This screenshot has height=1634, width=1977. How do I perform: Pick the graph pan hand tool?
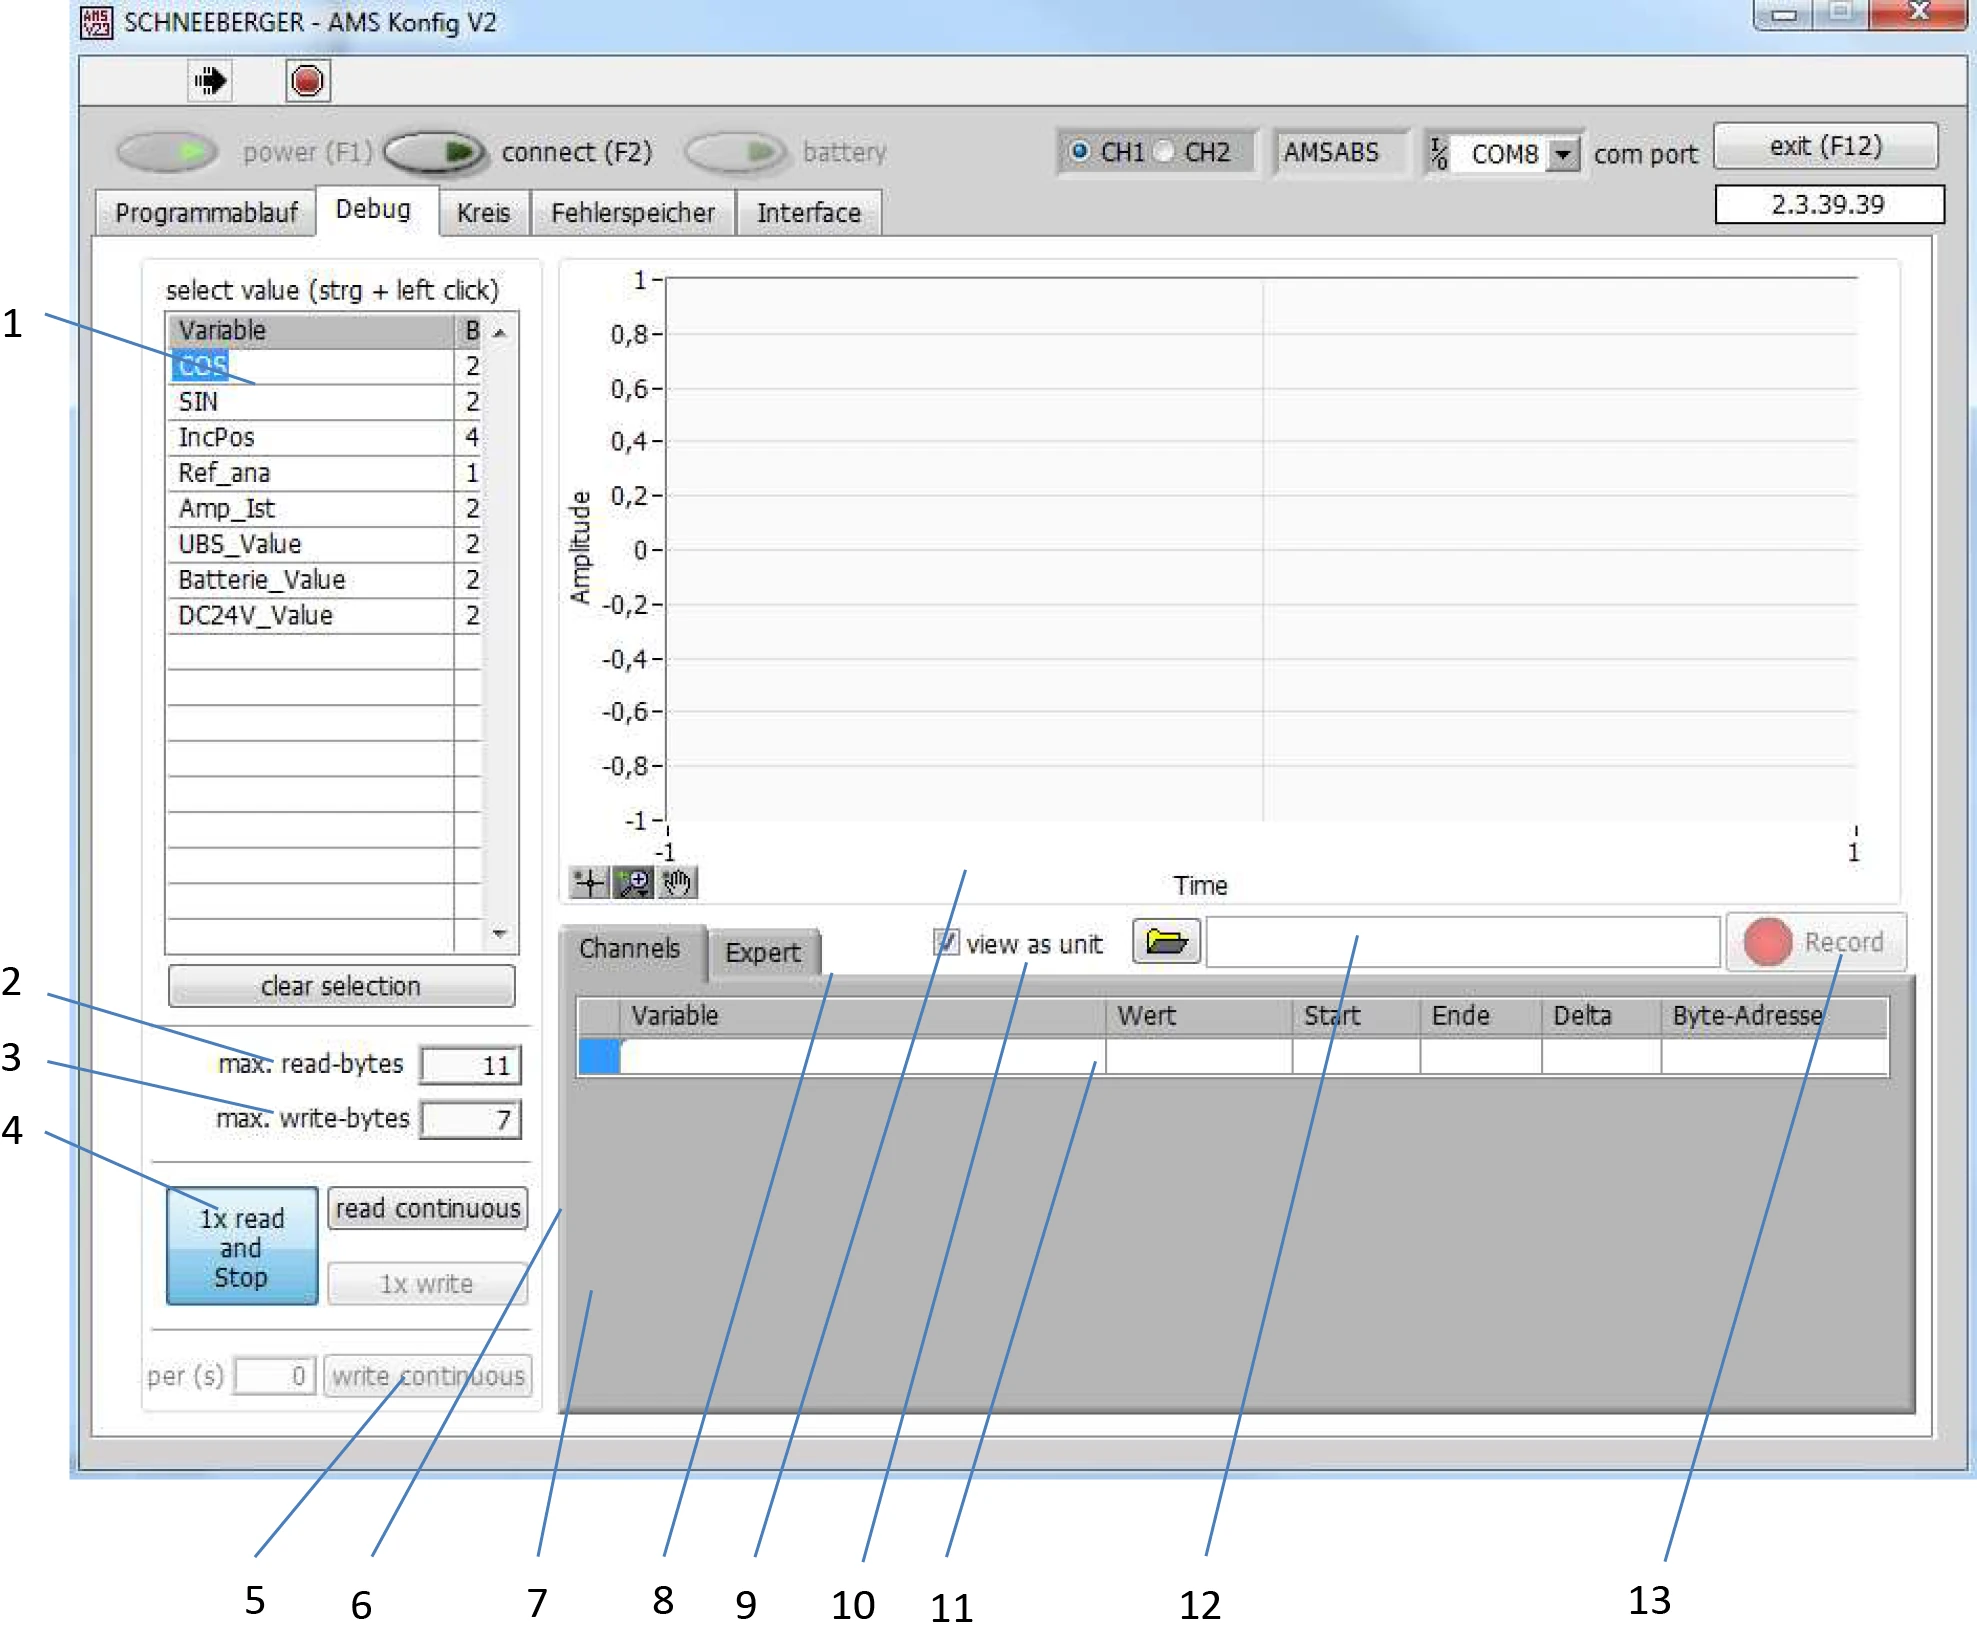click(677, 882)
